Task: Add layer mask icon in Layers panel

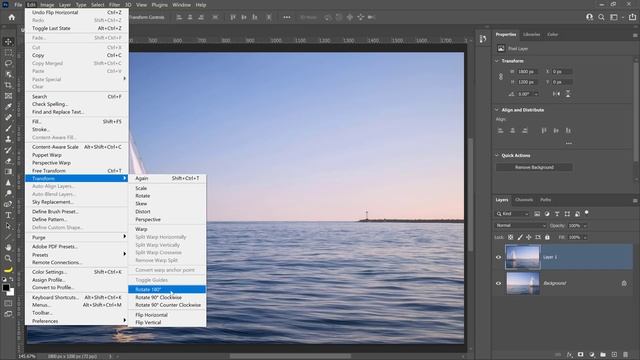Action: point(580,355)
